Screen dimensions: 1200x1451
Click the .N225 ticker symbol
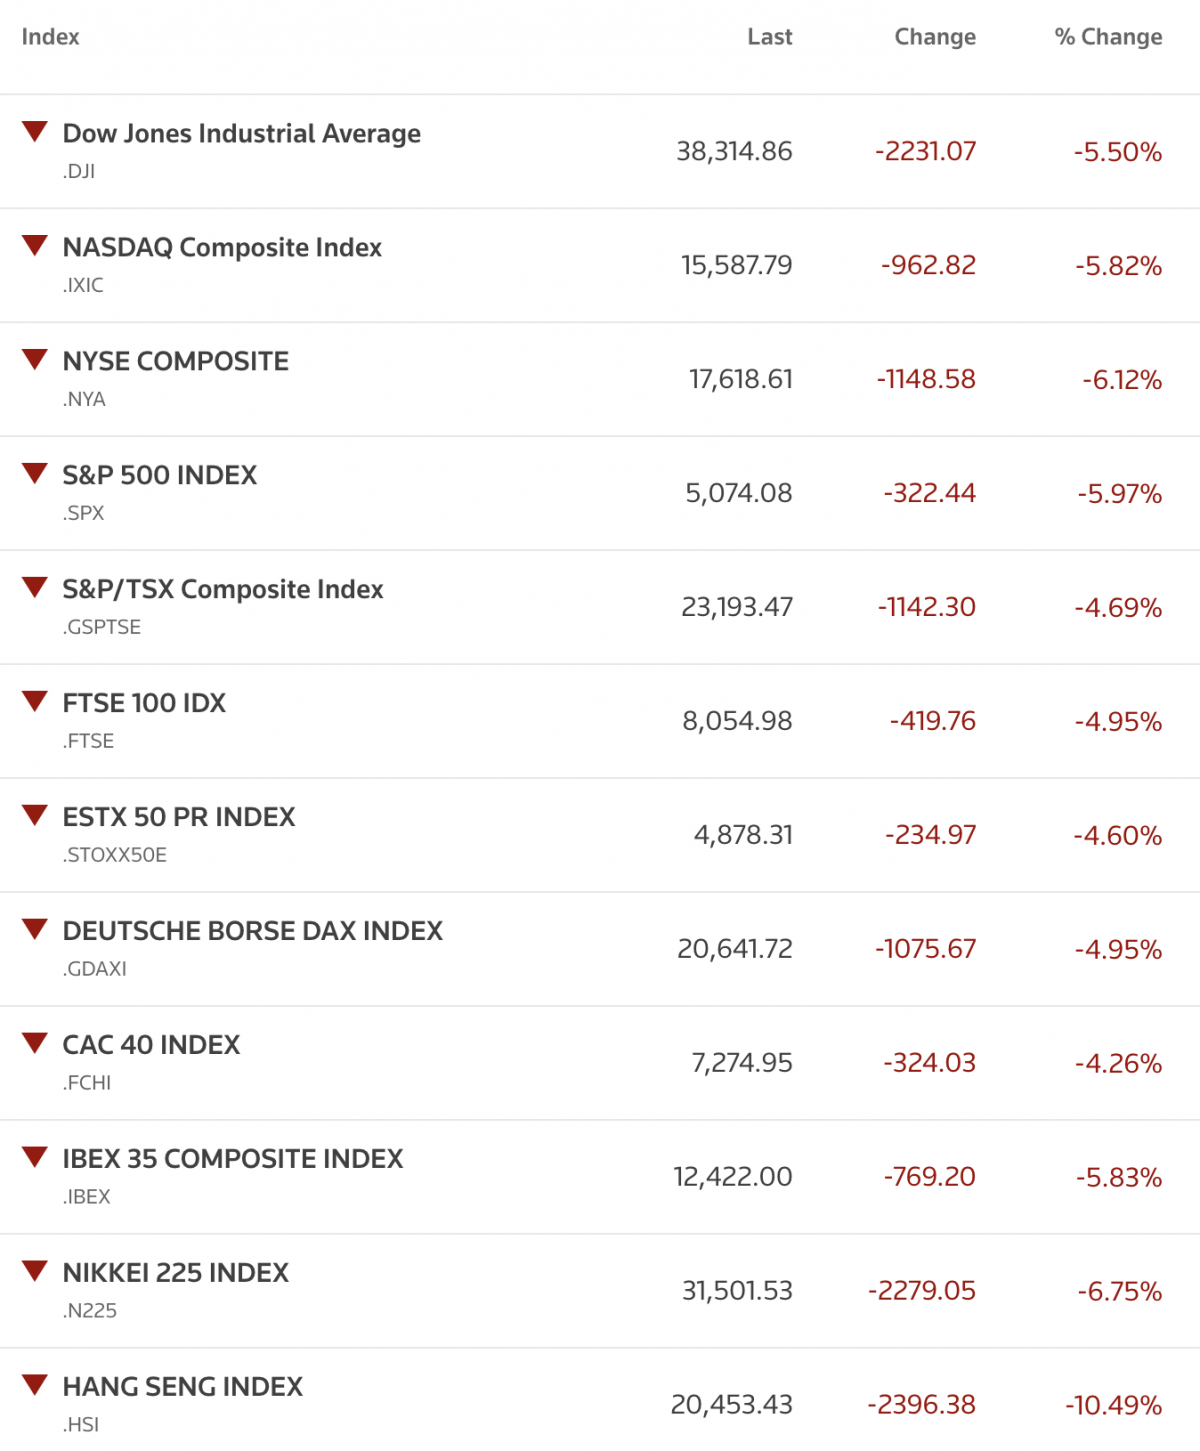pyautogui.click(x=90, y=1311)
